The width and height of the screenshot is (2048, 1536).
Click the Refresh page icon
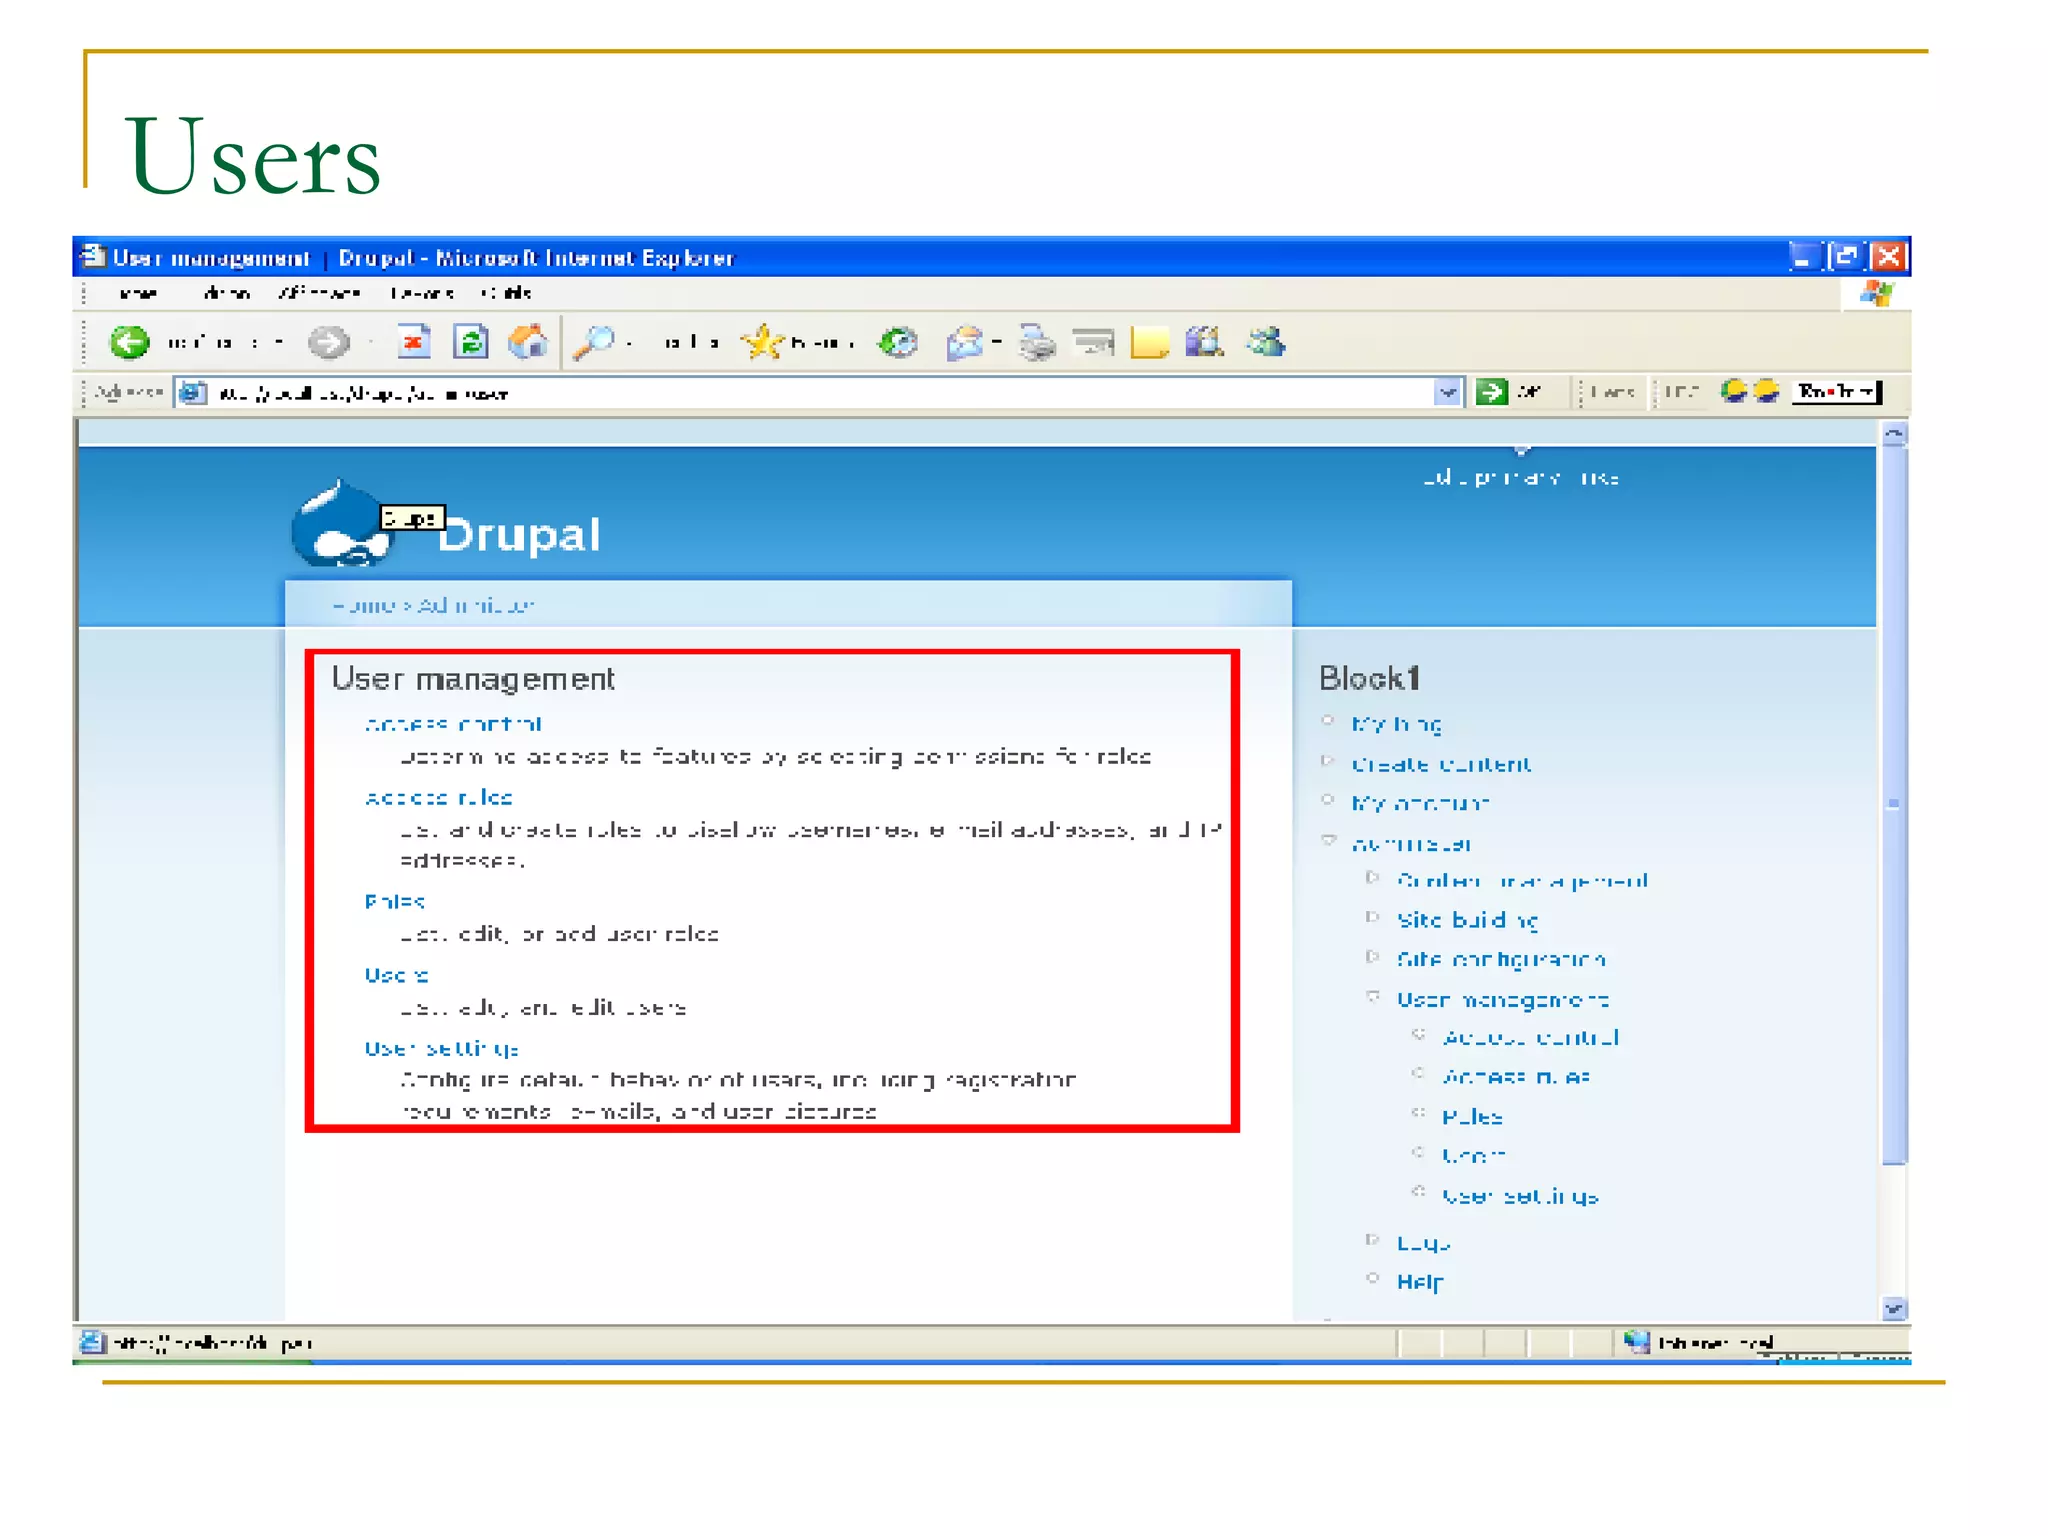coord(470,343)
